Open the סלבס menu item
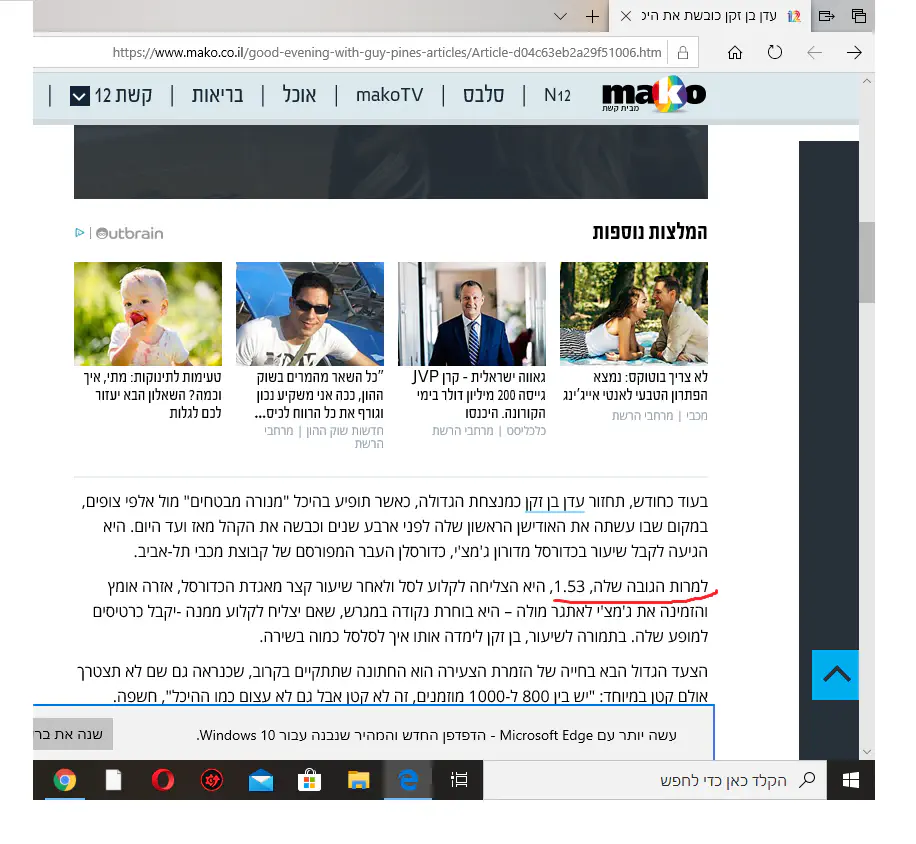The width and height of the screenshot is (916, 844). pos(483,95)
